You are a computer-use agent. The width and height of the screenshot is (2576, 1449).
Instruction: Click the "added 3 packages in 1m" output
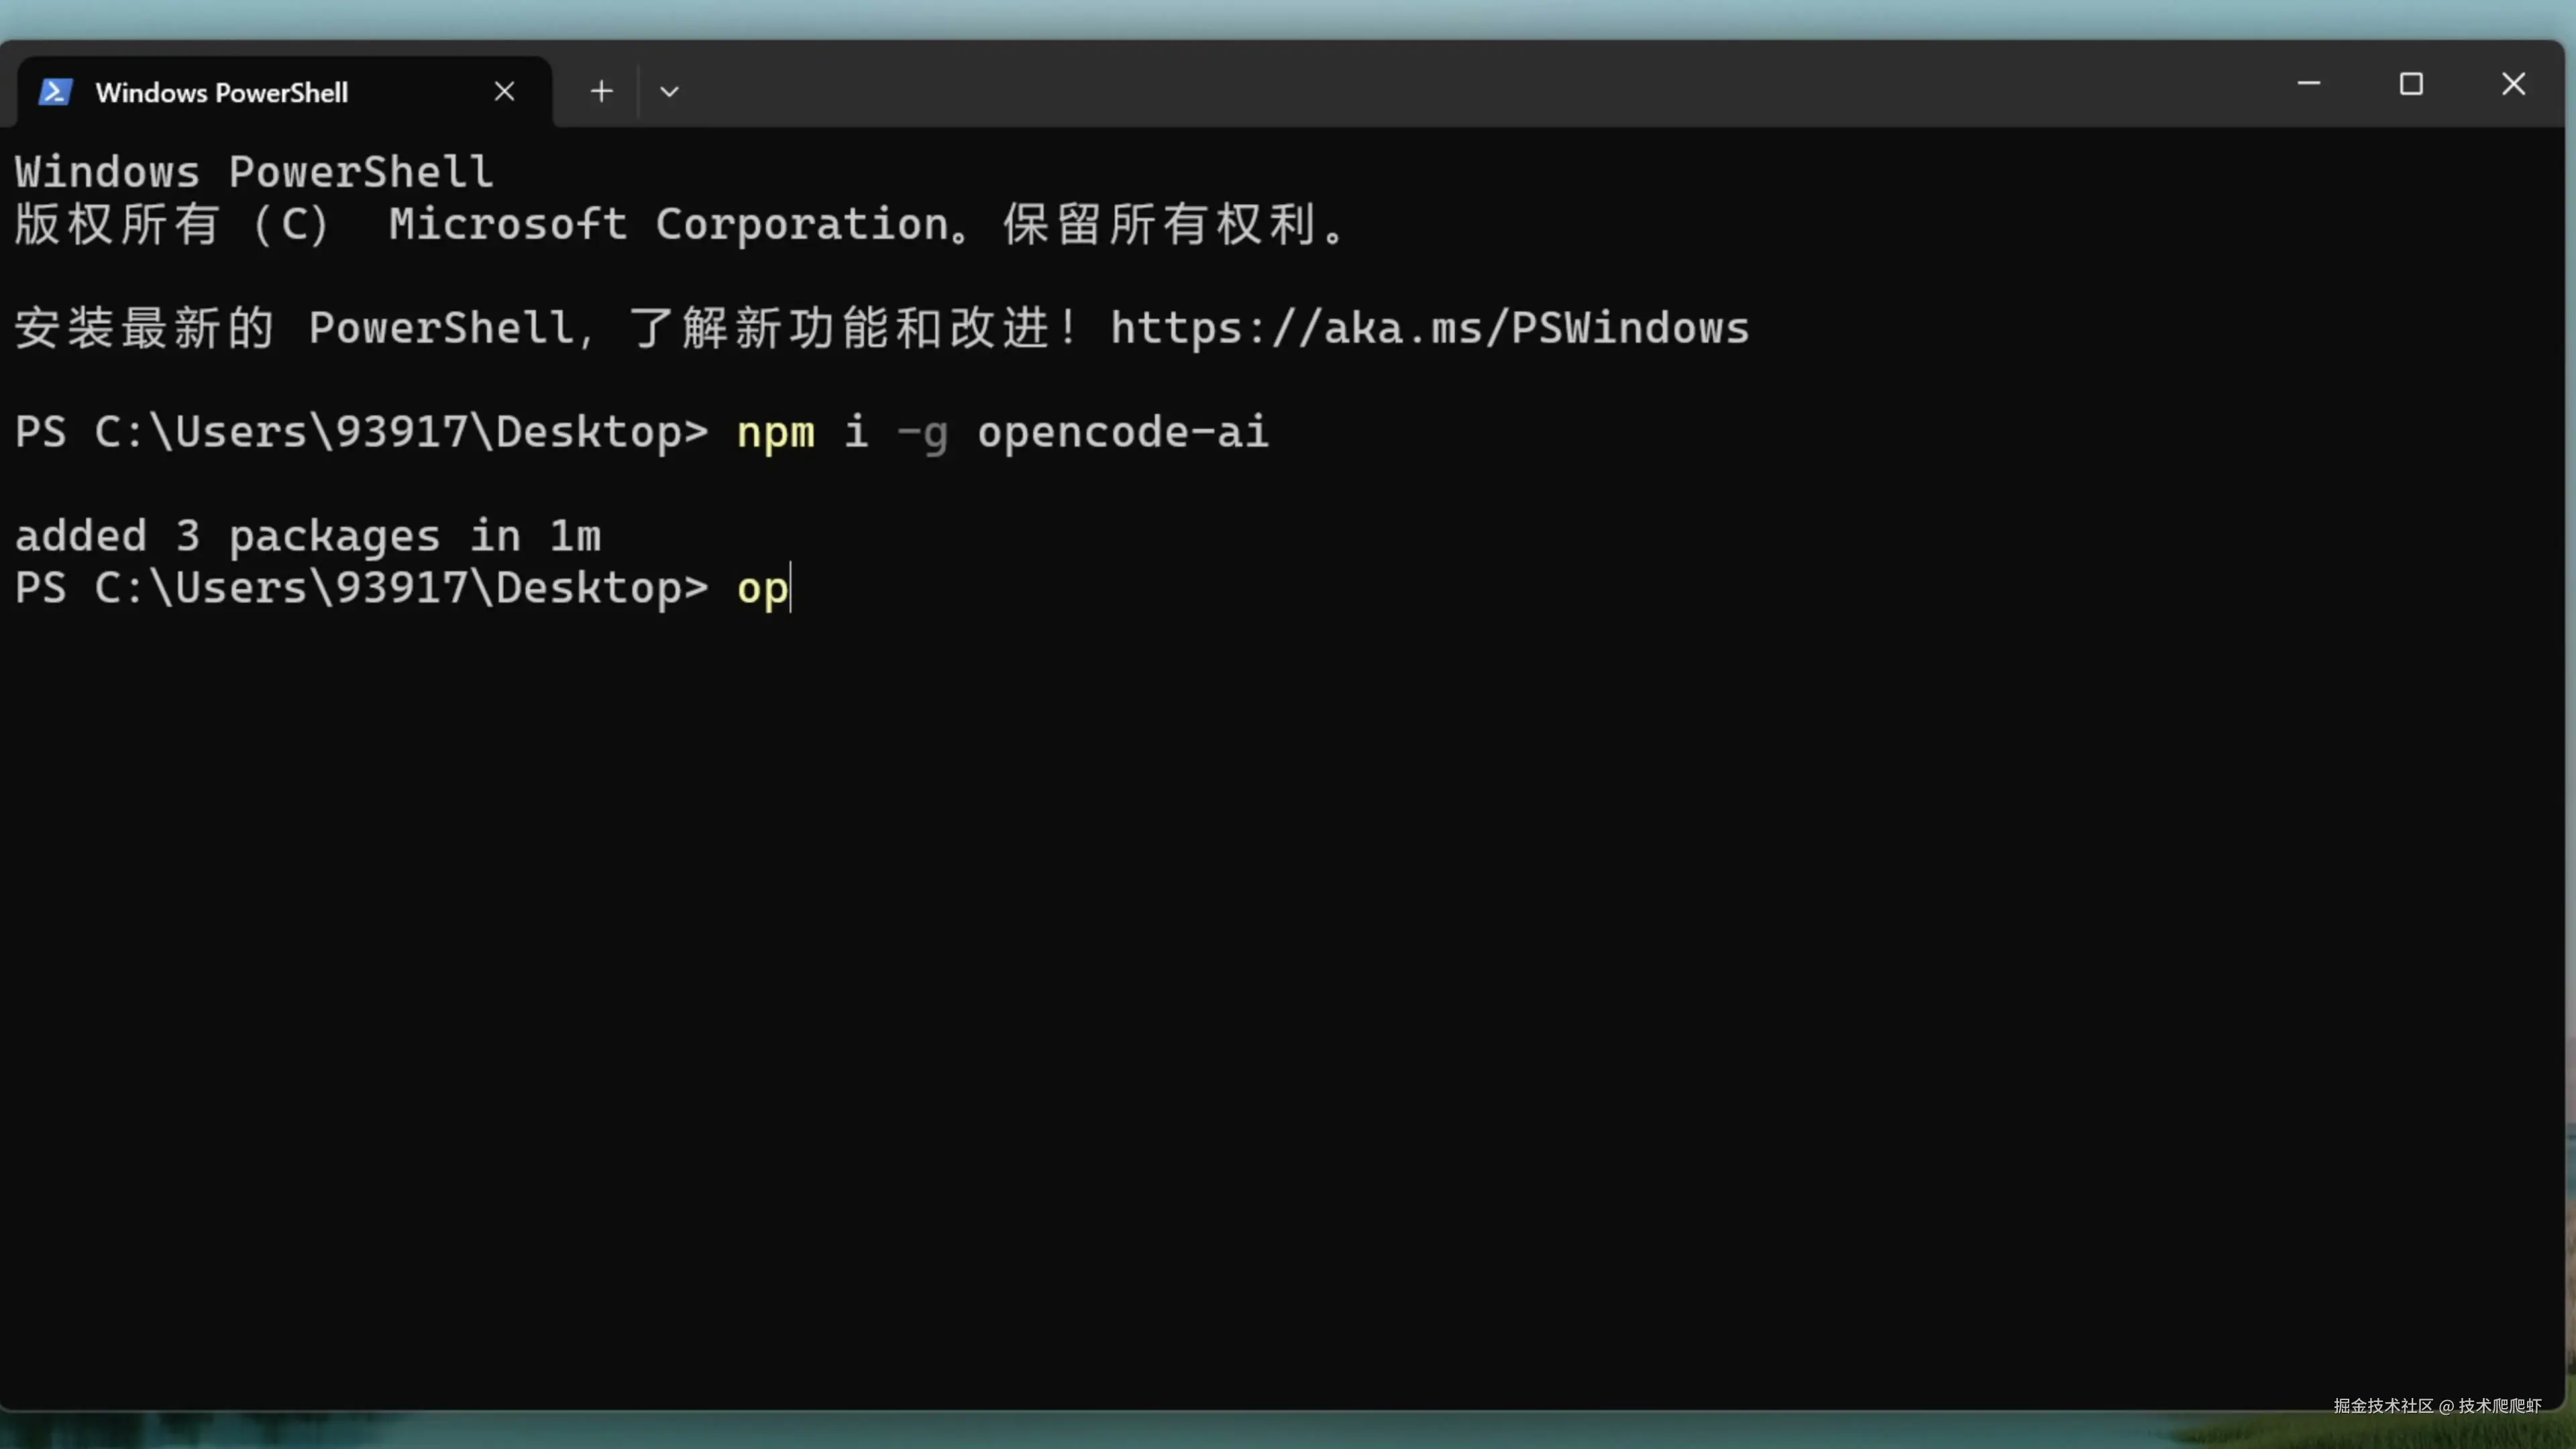pyautogui.click(x=308, y=536)
